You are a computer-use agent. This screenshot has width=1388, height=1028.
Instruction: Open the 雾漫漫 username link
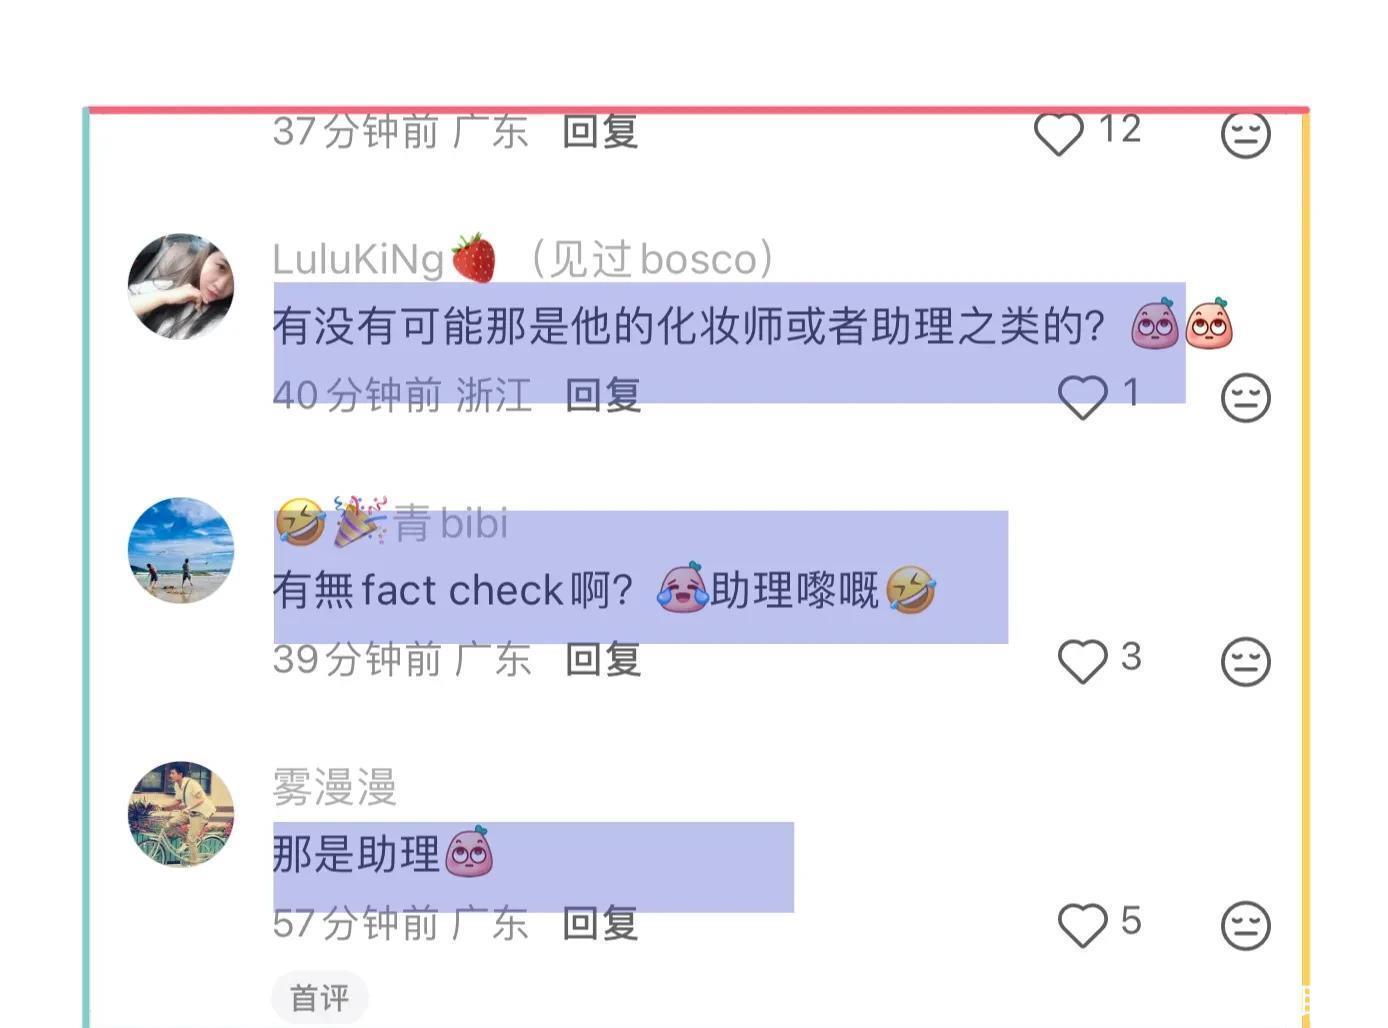coord(335,787)
